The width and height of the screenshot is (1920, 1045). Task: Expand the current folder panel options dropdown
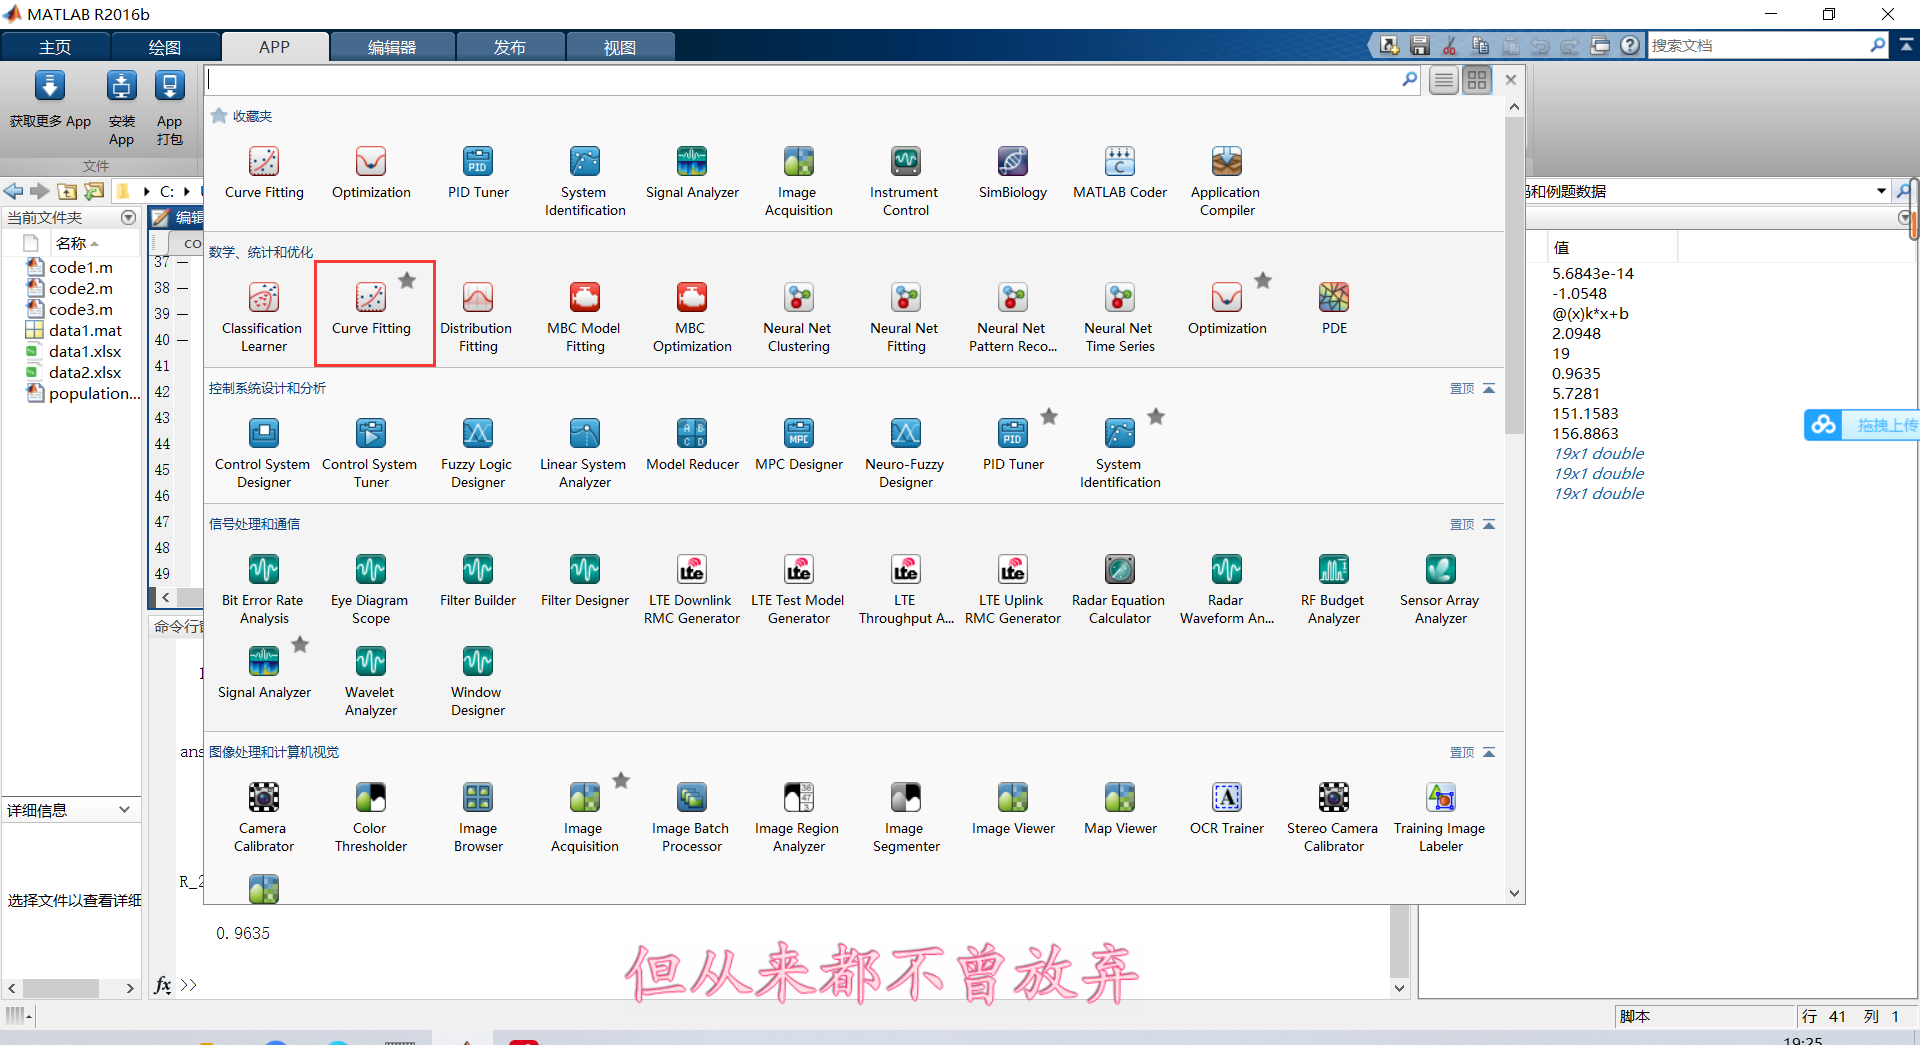tap(128, 217)
